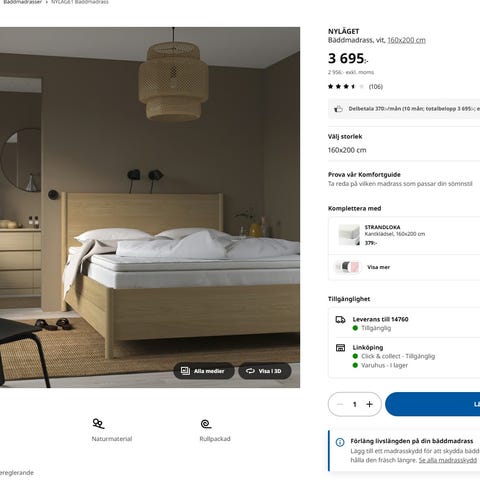The image size is (480, 480).
Task: Select the Naturmaterial feature icon
Action: tap(98, 424)
